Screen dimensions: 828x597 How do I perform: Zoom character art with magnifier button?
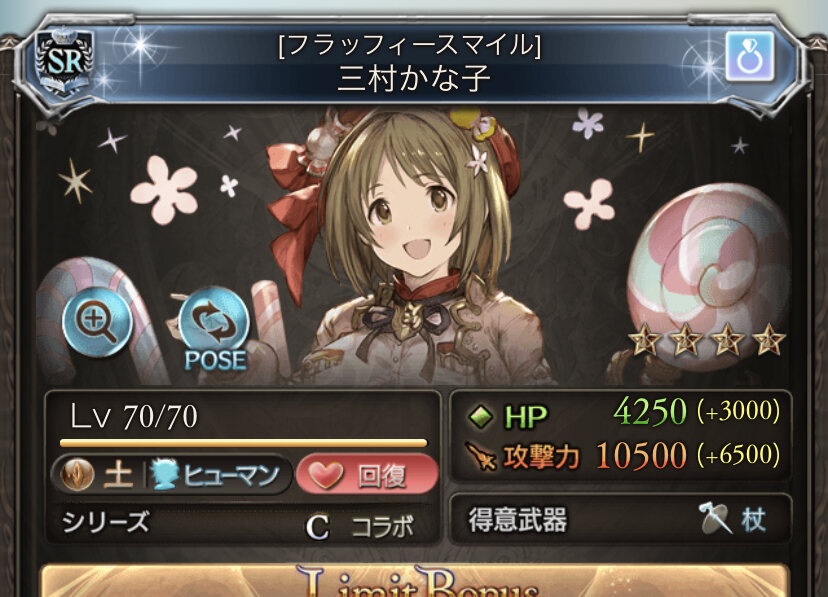point(97,321)
